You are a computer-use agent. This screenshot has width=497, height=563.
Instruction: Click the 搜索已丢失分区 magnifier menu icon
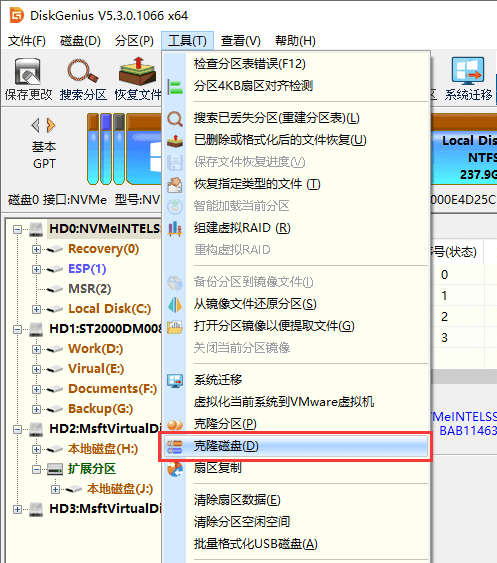click(175, 118)
